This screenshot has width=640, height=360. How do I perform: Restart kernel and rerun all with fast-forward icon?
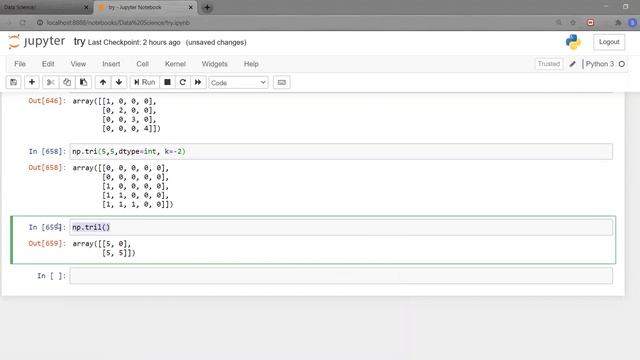click(x=198, y=82)
